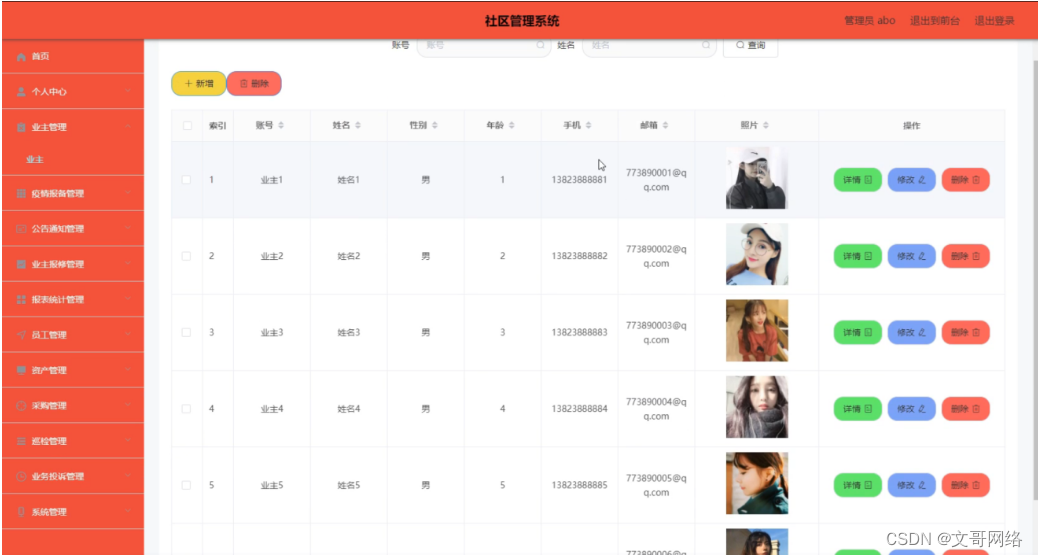1038x557 pixels.
Task: Click the phone icon beside 系统管理
Action: (21, 511)
